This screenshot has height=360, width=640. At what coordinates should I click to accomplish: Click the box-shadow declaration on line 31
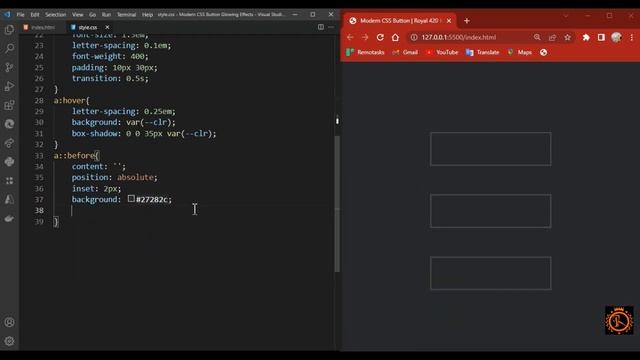144,133
